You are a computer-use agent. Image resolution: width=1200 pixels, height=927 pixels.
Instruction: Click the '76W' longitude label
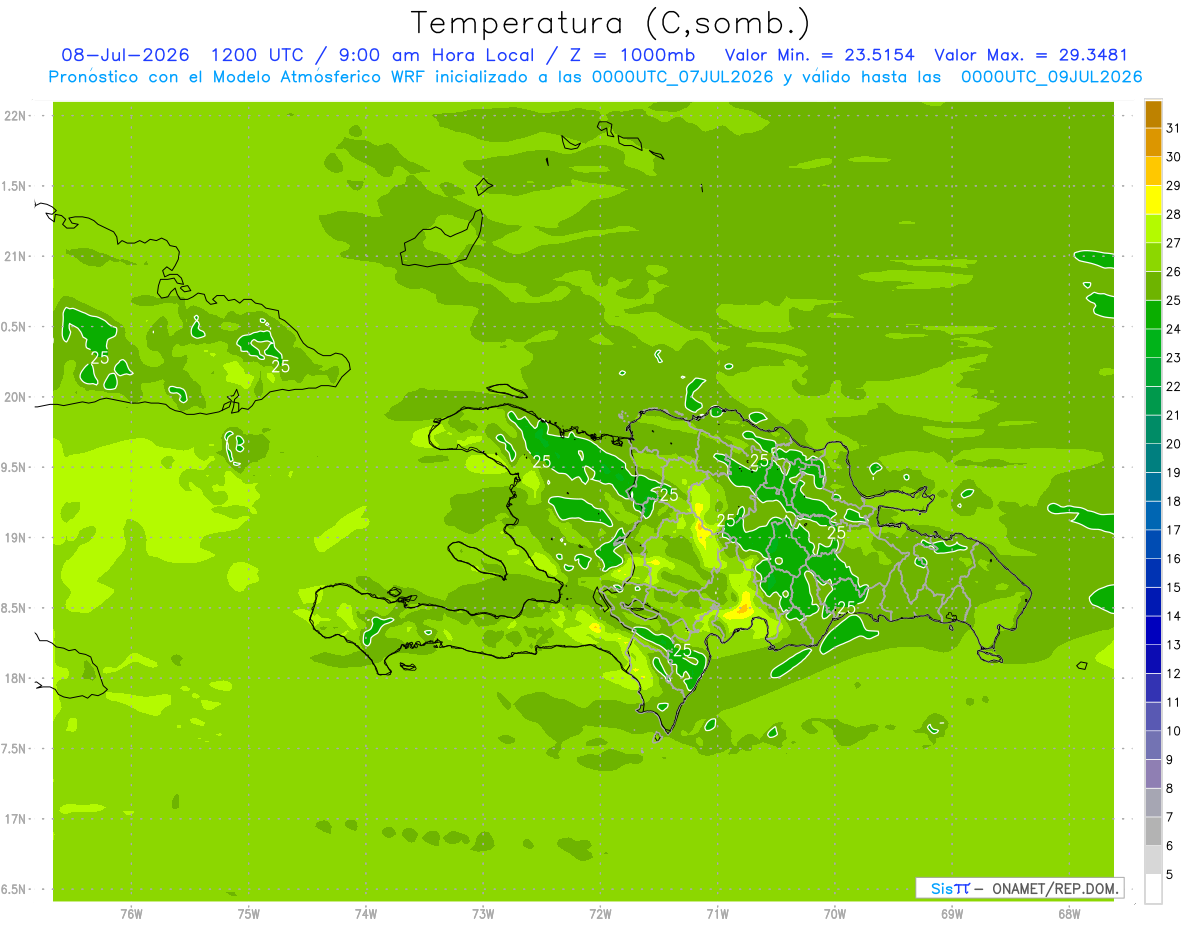click(x=131, y=914)
